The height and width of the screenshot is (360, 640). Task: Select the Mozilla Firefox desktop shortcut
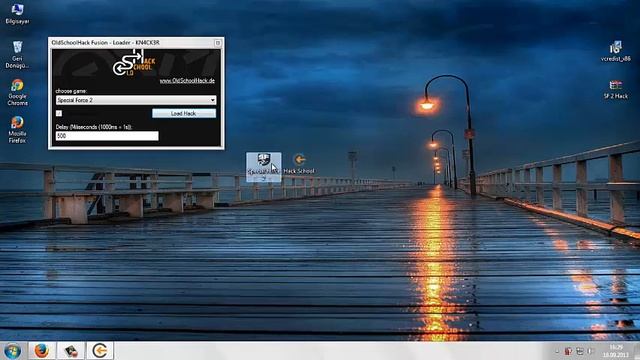(17, 129)
